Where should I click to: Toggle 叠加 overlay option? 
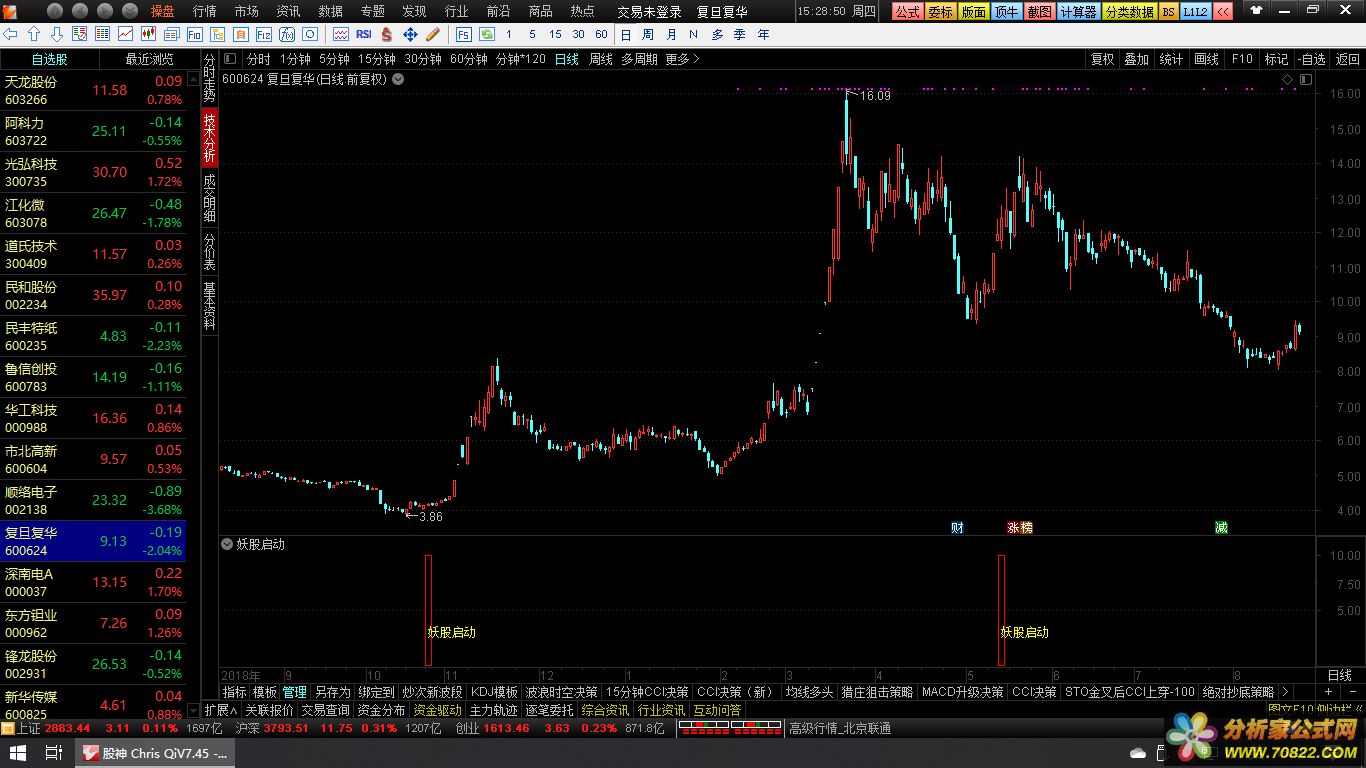click(x=1136, y=59)
